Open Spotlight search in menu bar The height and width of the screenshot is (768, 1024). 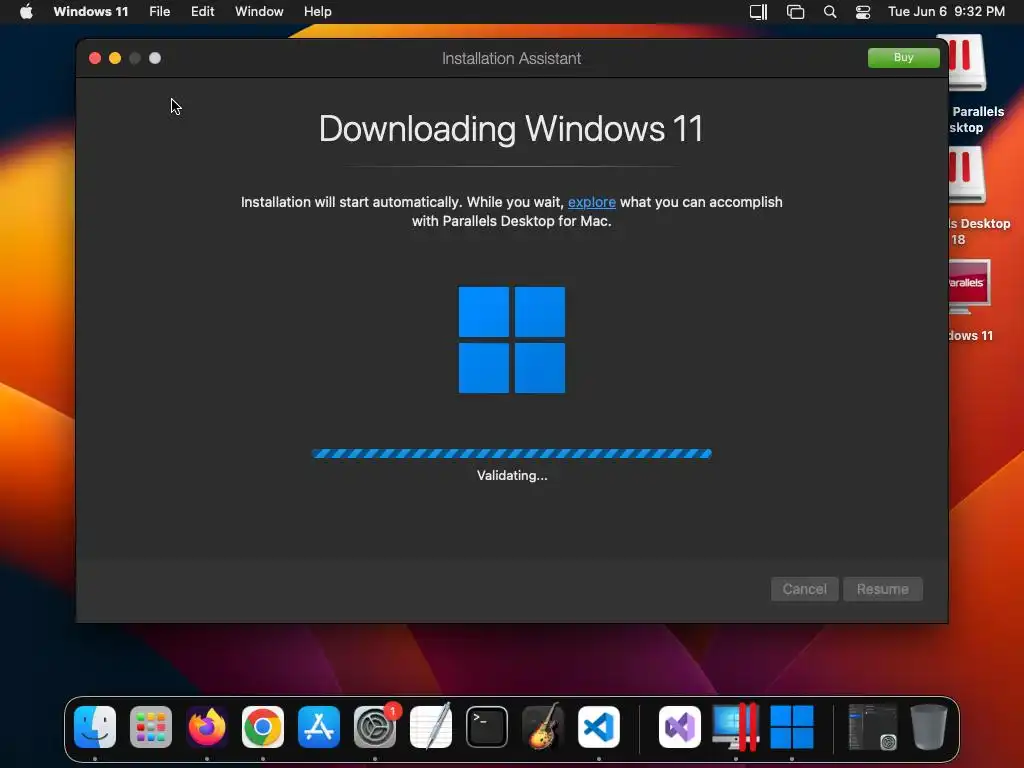coord(830,12)
